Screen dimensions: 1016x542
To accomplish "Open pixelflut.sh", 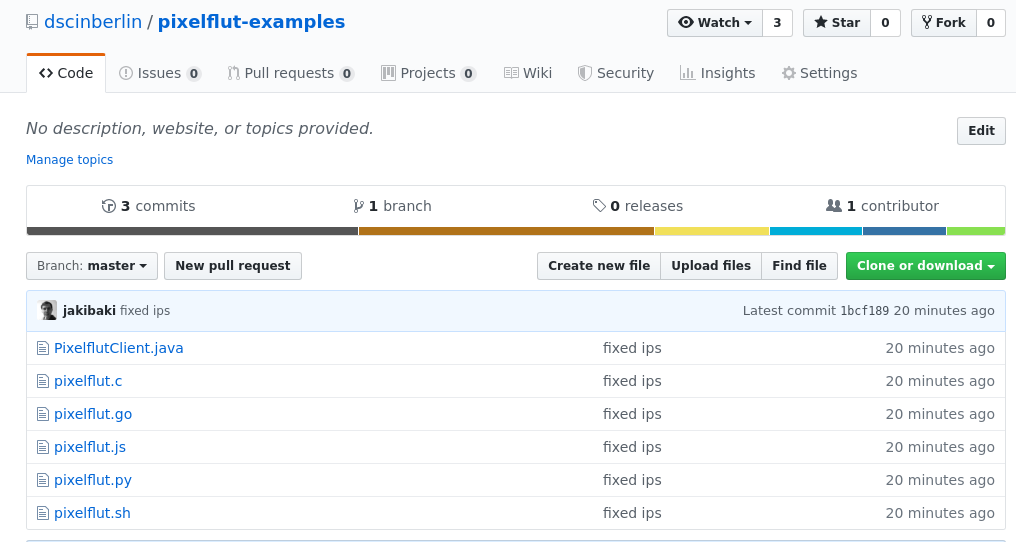I will [x=92, y=513].
